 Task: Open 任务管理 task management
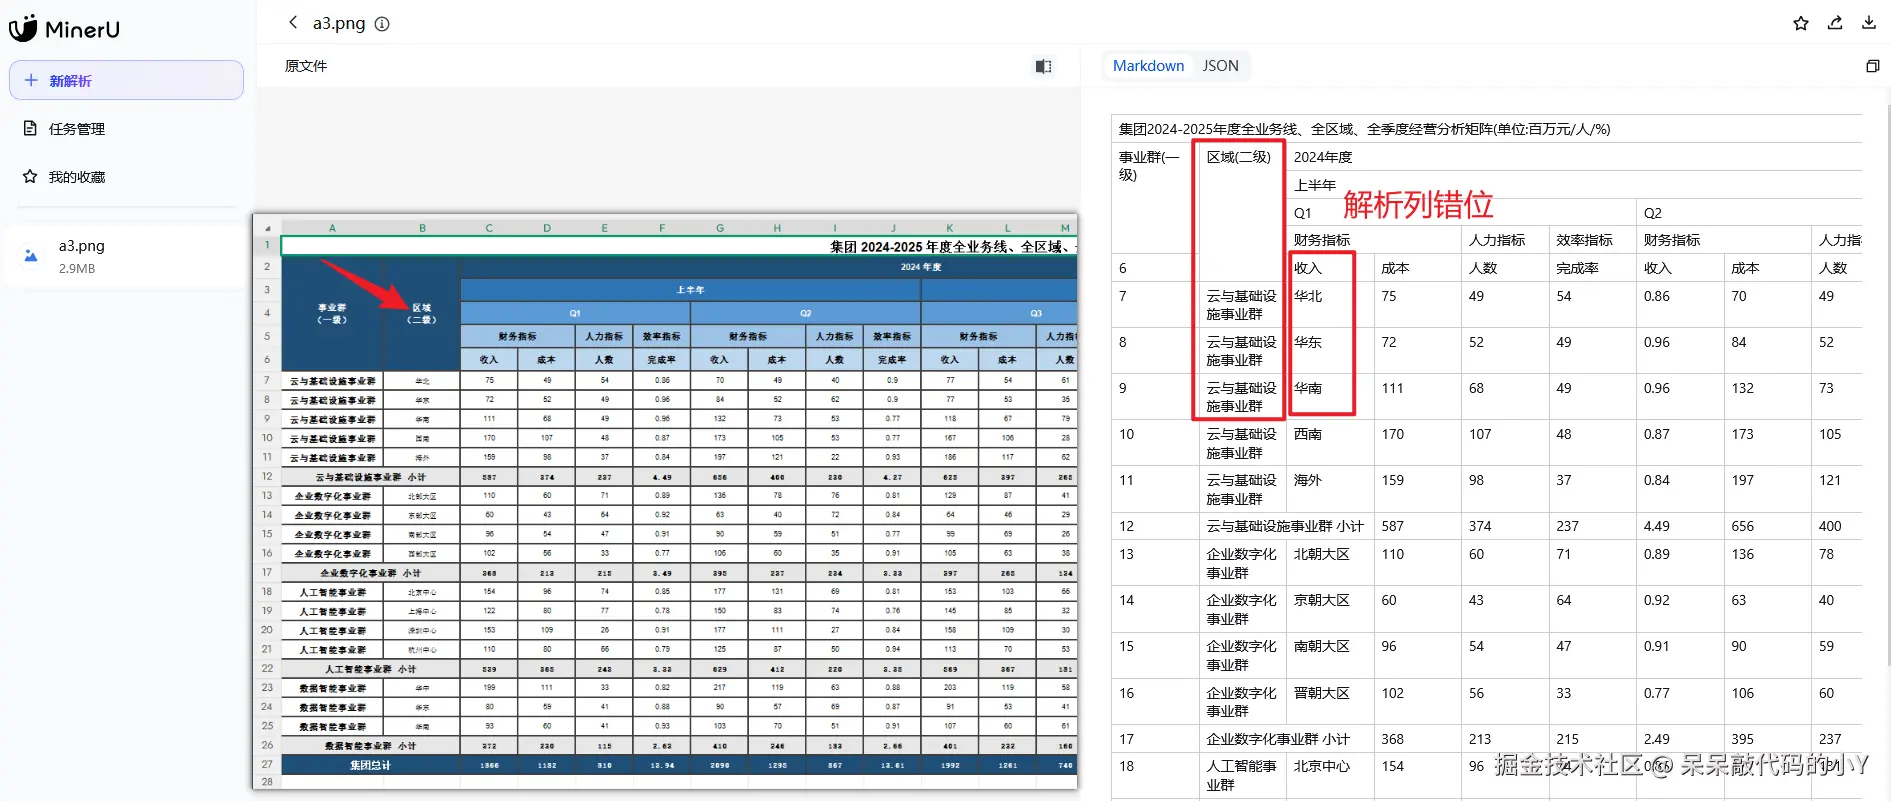(x=77, y=129)
